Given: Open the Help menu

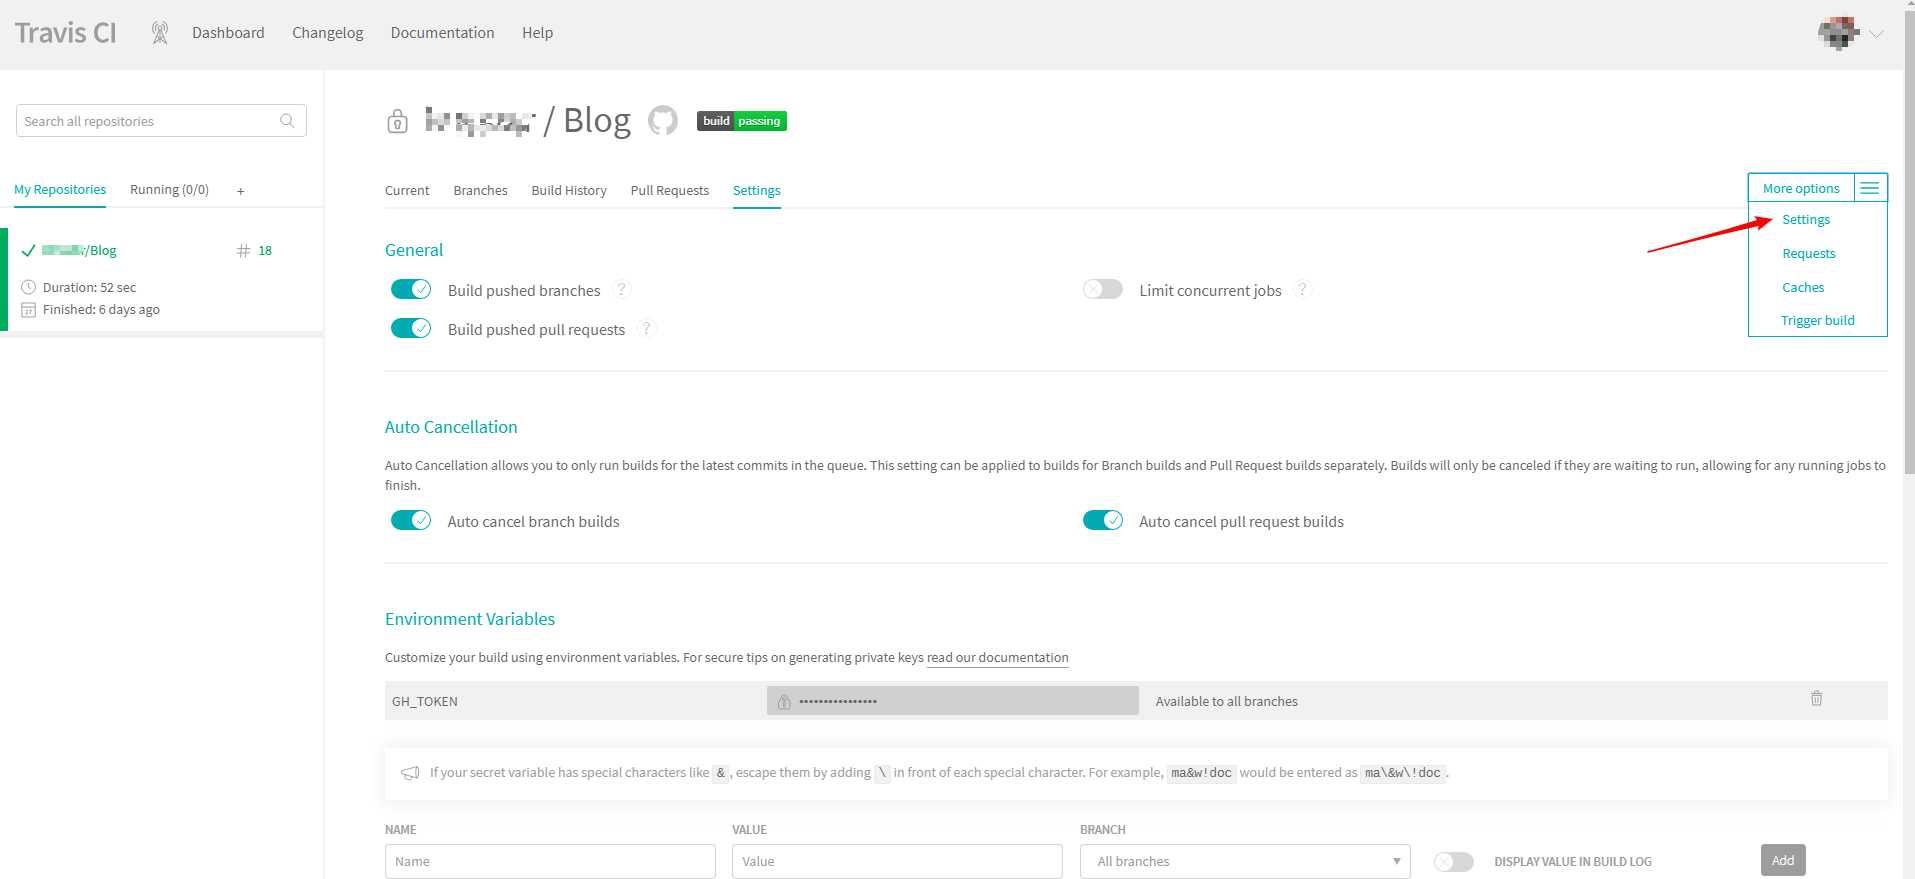Looking at the screenshot, I should pyautogui.click(x=537, y=33).
